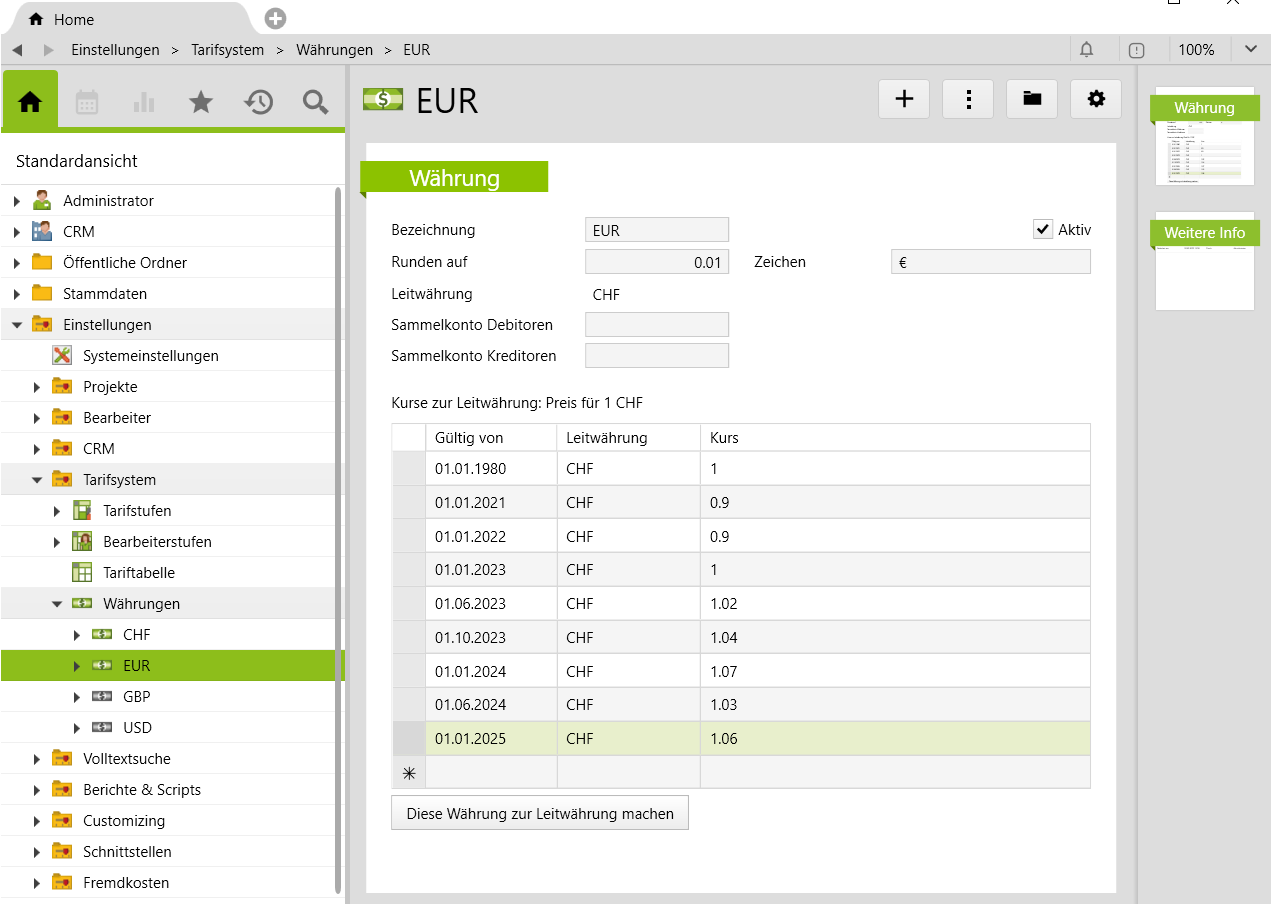Open the history clock icon
This screenshot has height=904, width=1272.
point(258,101)
